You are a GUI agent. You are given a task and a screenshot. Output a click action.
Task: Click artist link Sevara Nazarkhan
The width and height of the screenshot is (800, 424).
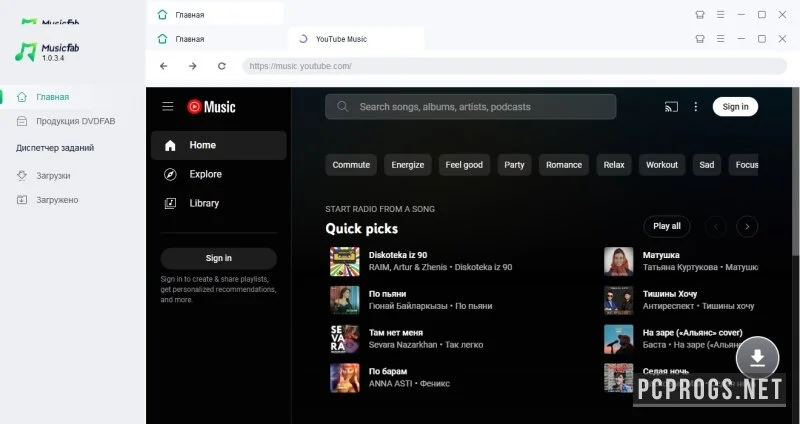coord(403,344)
